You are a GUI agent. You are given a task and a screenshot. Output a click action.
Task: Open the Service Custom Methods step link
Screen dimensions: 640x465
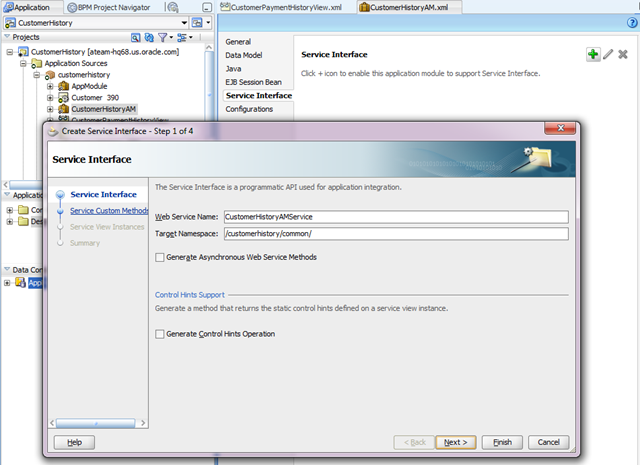109,211
